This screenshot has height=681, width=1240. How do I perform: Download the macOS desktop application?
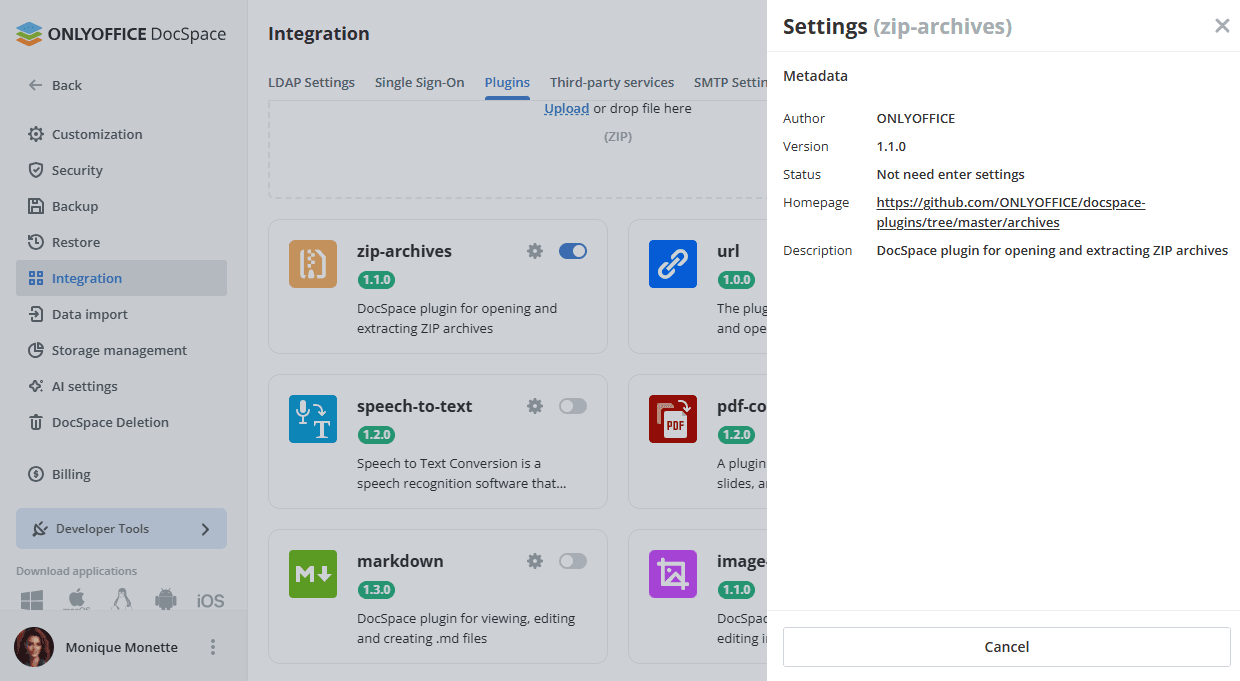coord(77,600)
